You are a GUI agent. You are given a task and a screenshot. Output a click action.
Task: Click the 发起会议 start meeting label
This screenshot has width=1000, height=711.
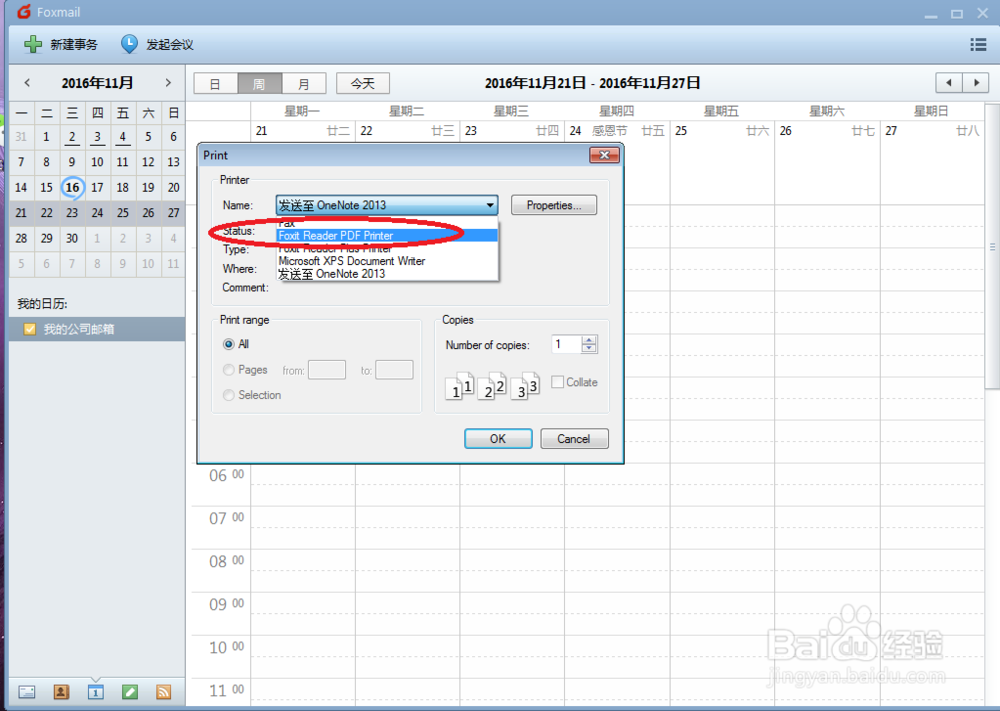pyautogui.click(x=170, y=45)
